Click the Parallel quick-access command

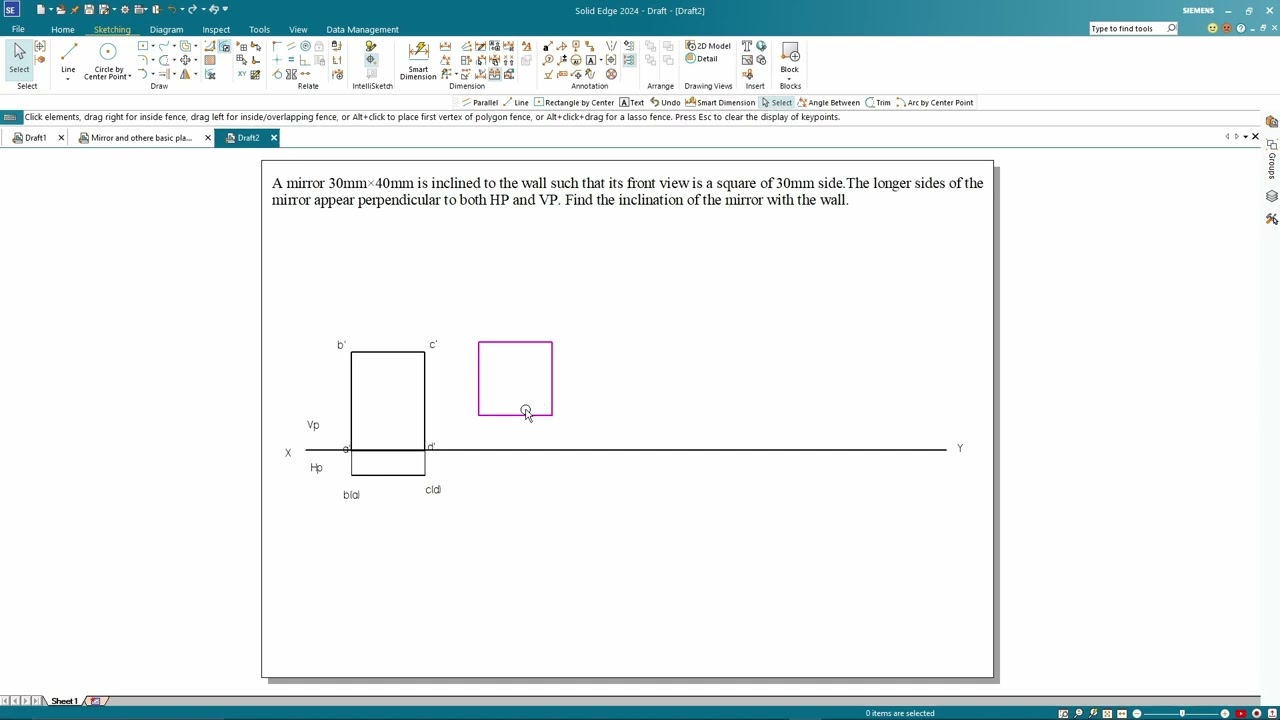479,102
